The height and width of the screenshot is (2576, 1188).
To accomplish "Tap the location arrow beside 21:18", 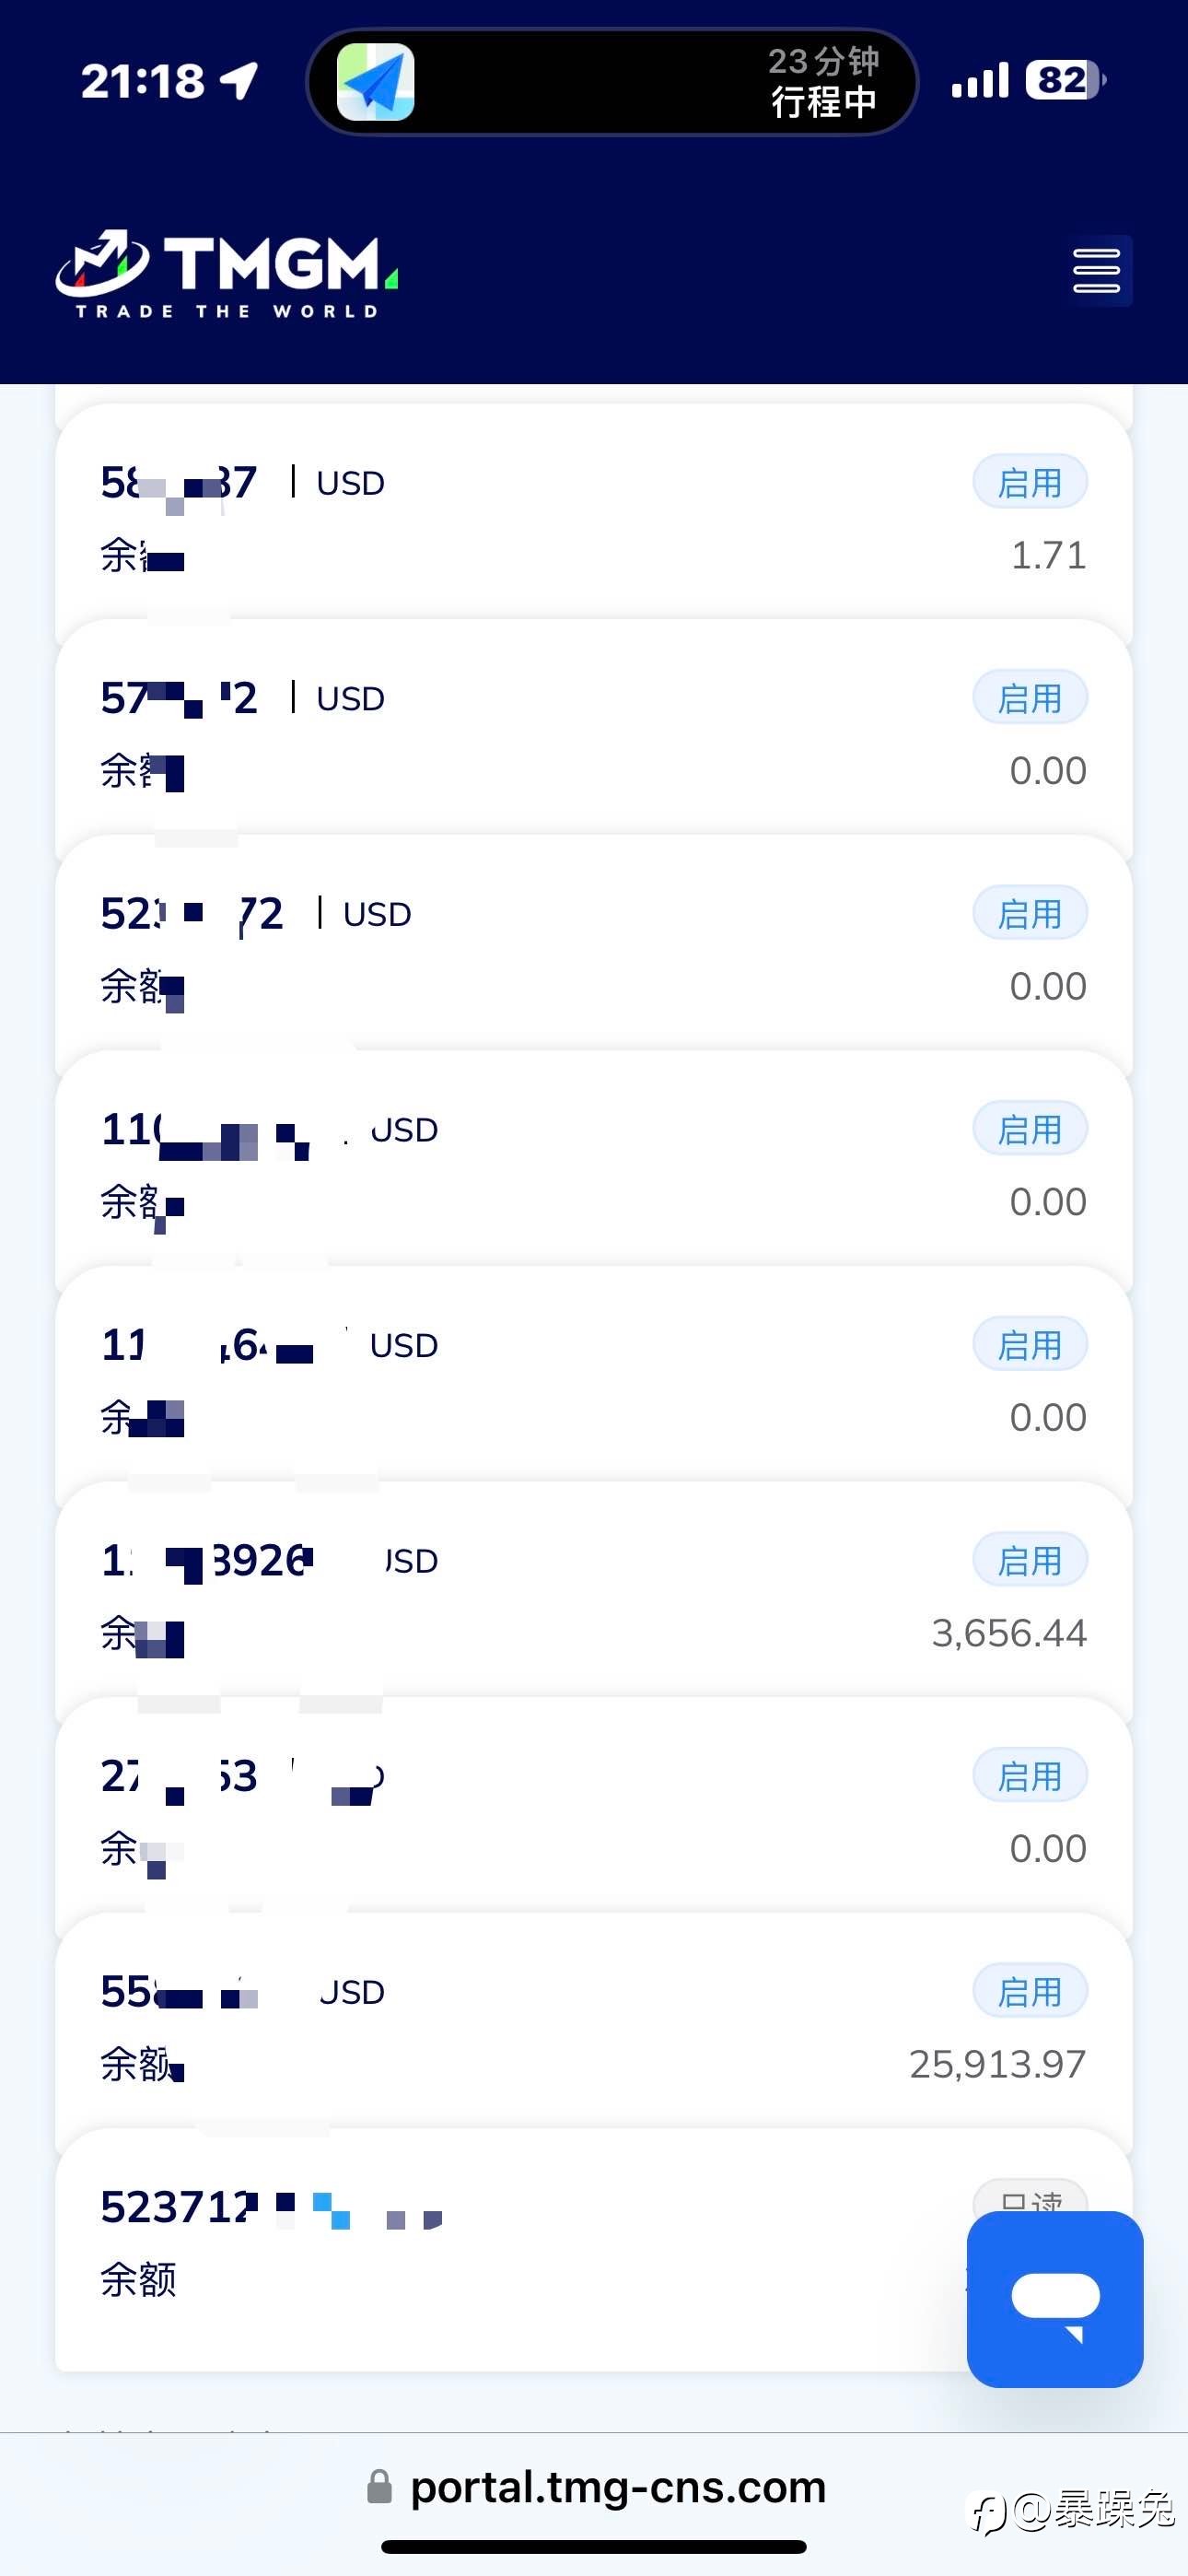I will pyautogui.click(x=239, y=81).
